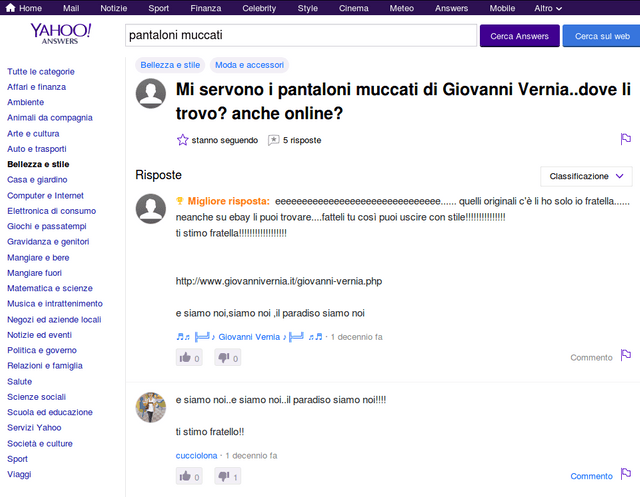640x497 pixels.
Task: Open the Moda e accessori category tag
Action: pyautogui.click(x=249, y=65)
